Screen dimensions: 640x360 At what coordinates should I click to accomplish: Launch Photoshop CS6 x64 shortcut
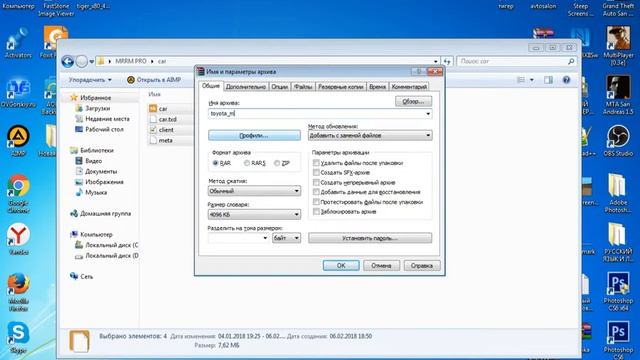[618, 292]
